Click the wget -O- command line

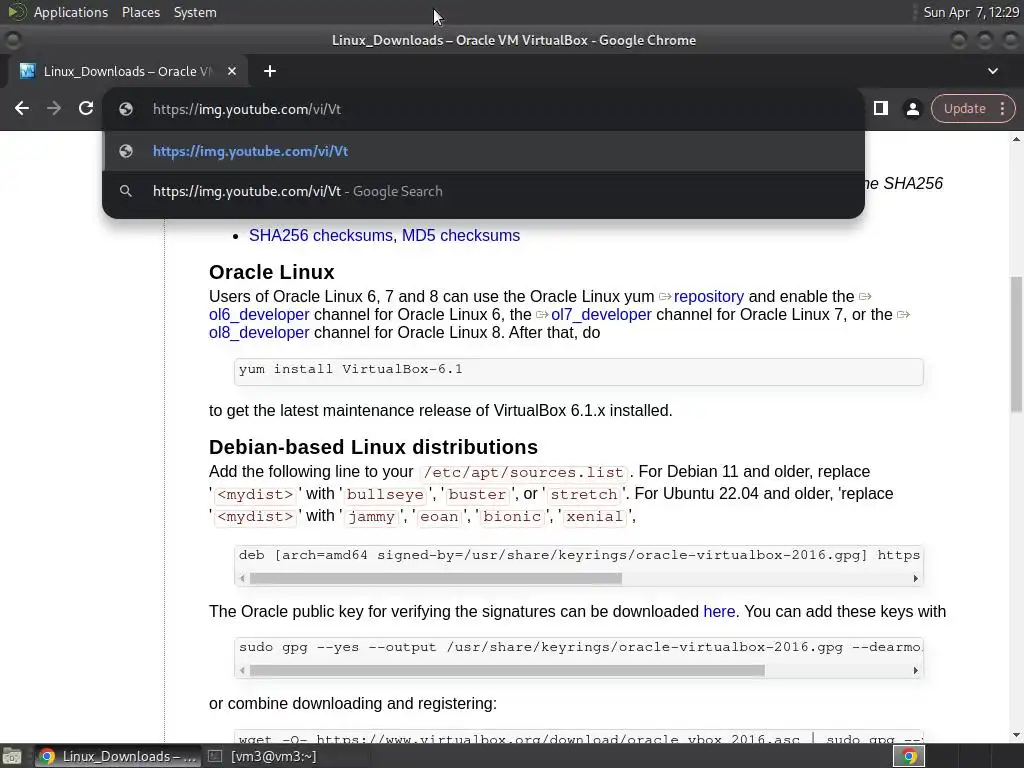tap(579, 739)
